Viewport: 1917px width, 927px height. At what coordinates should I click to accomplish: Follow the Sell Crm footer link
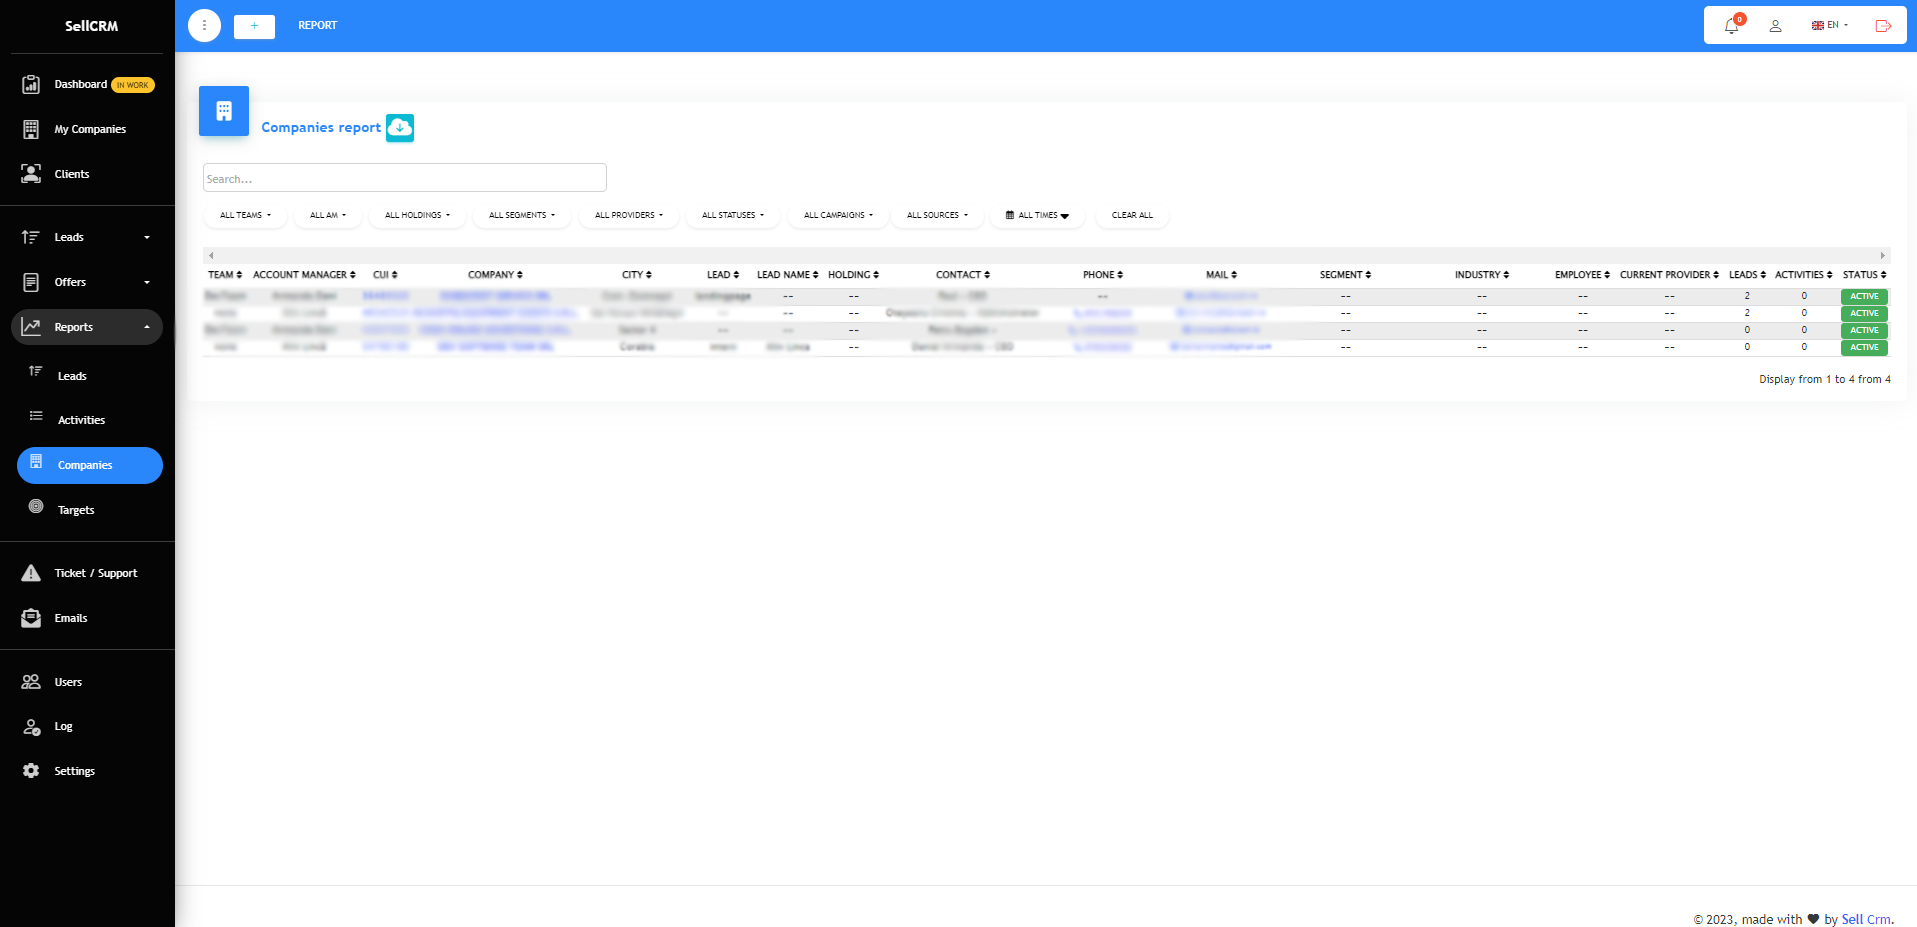[x=1866, y=919]
